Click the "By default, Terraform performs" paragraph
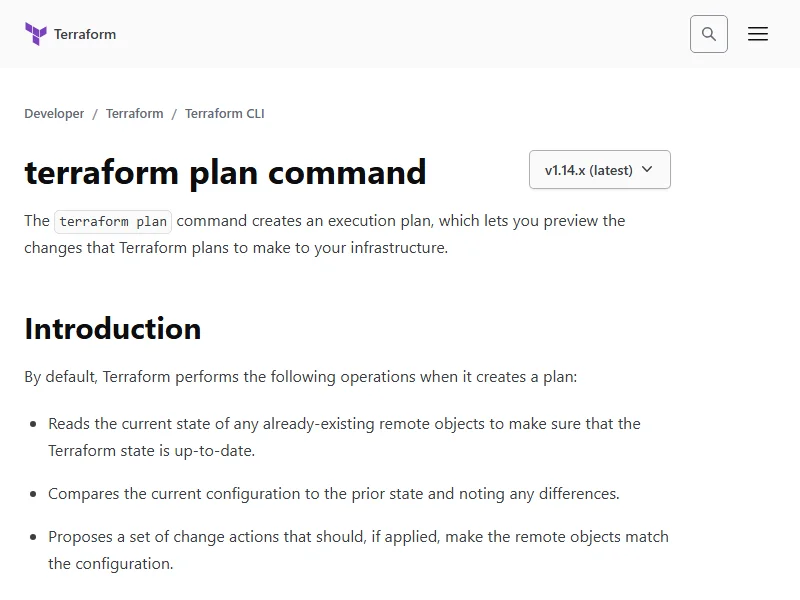Image resolution: width=800 pixels, height=600 pixels. (300, 377)
